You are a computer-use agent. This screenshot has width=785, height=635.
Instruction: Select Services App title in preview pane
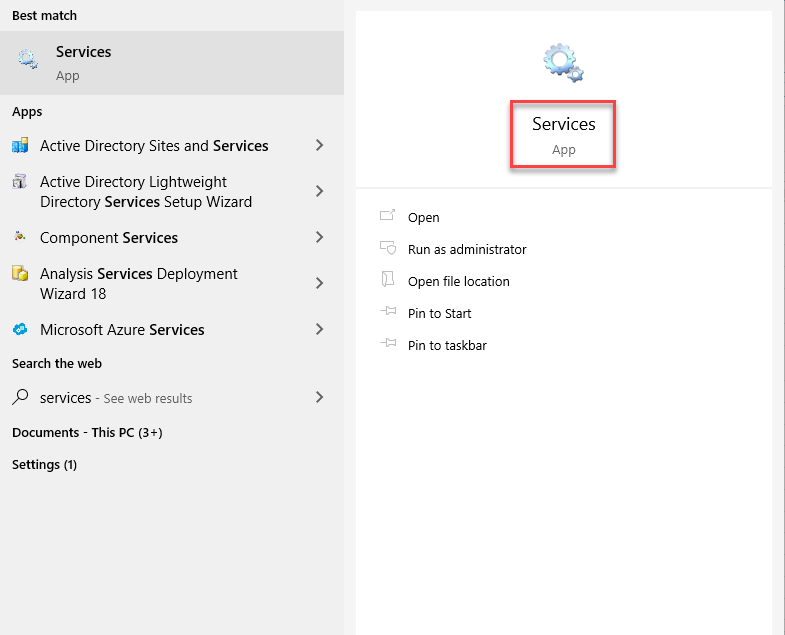pos(563,135)
